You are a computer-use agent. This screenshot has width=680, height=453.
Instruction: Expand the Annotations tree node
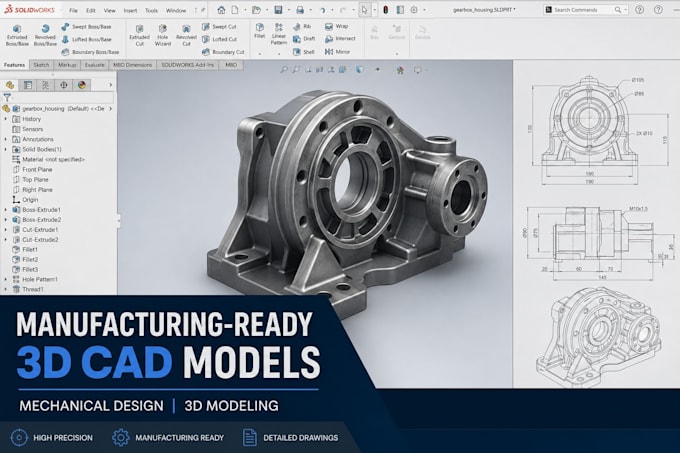[6, 139]
